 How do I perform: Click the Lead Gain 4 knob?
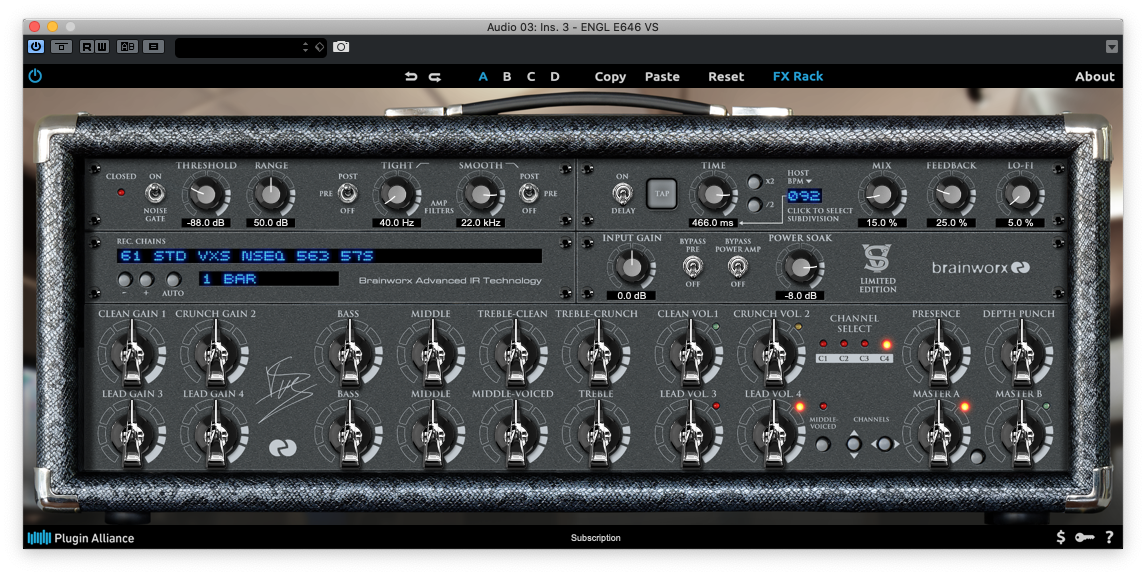coord(215,435)
